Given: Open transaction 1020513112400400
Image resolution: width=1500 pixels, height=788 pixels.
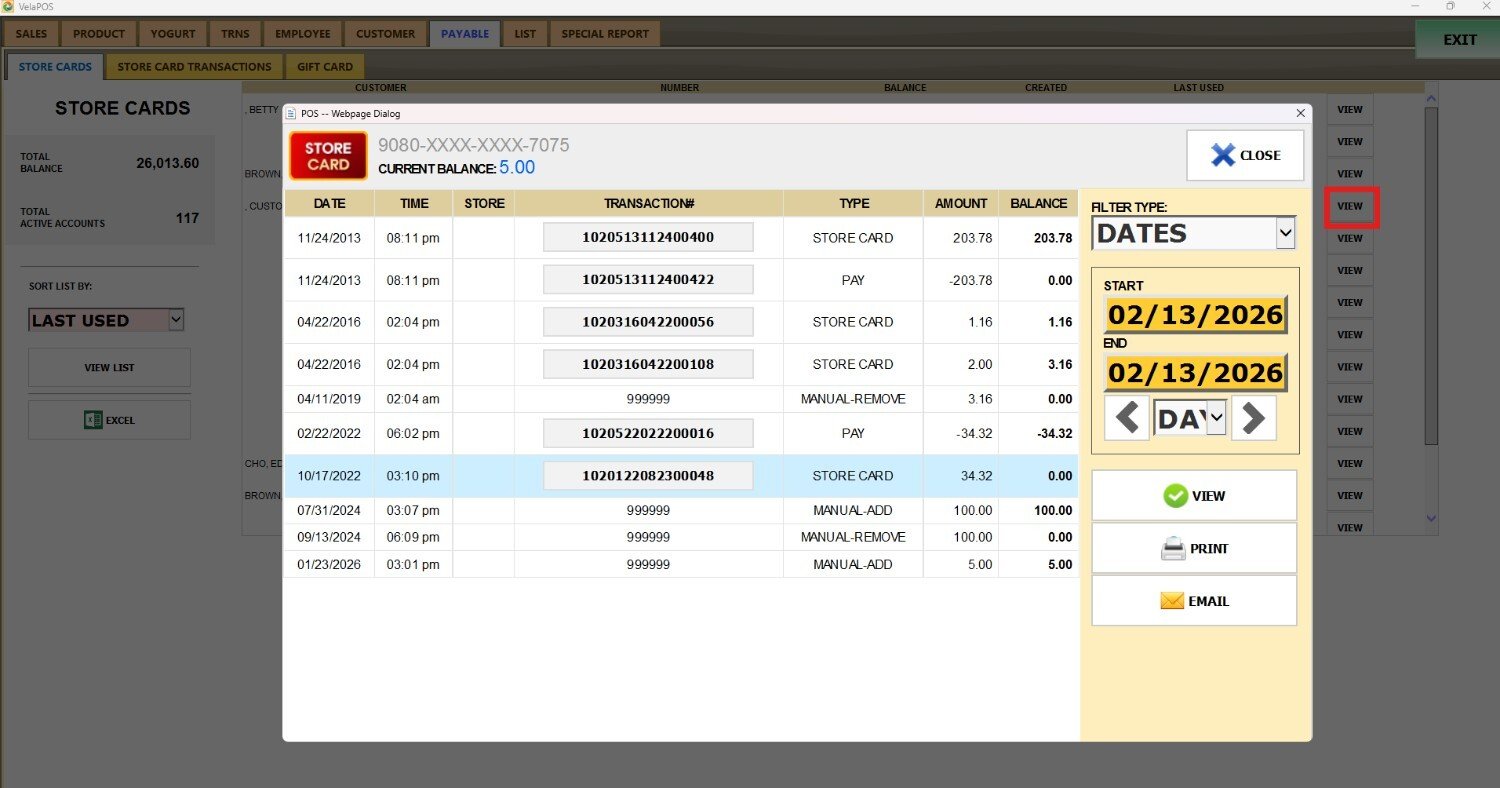Looking at the screenshot, I should click(647, 238).
